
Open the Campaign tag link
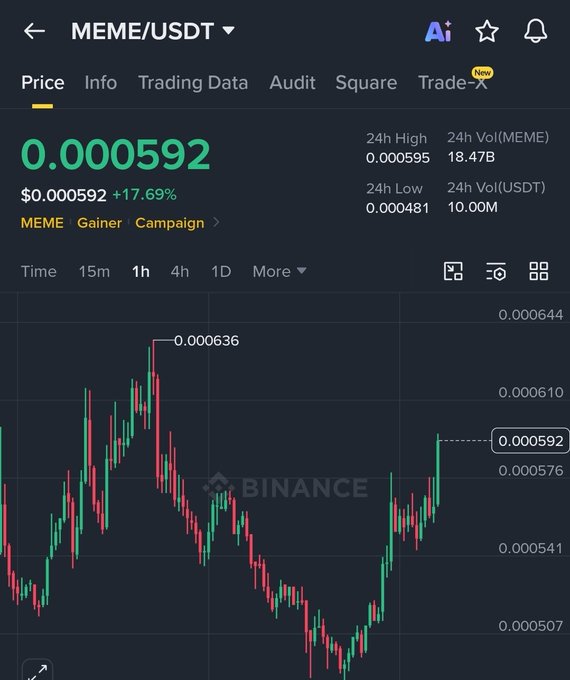click(170, 223)
